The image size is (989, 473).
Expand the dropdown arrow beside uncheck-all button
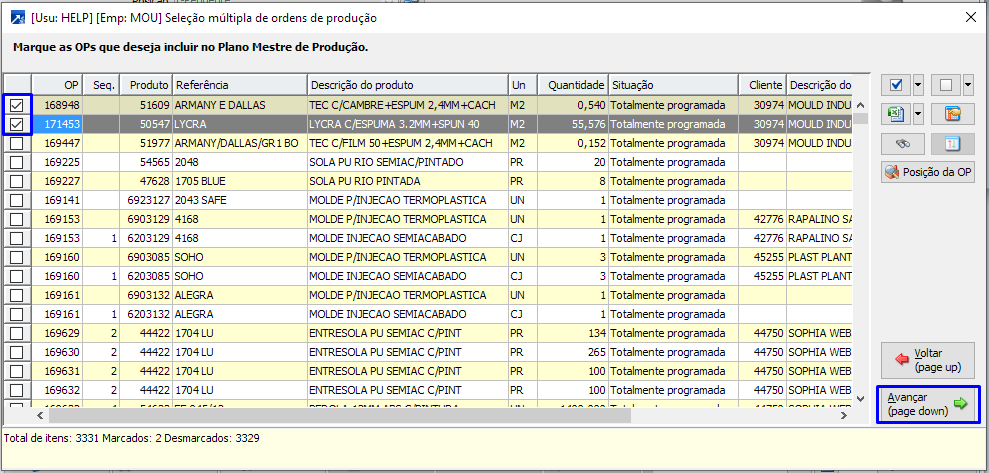(967, 85)
